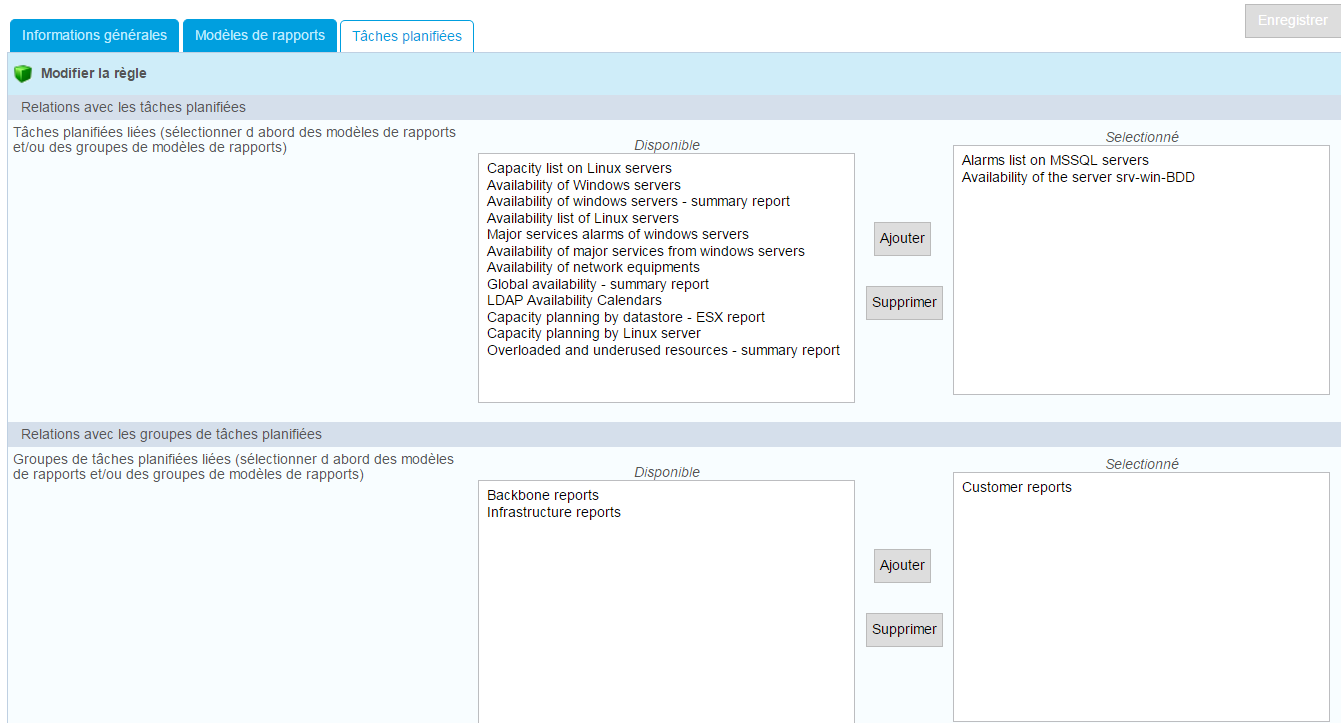
Task: Select Backbone reports in available groups
Action: [543, 496]
